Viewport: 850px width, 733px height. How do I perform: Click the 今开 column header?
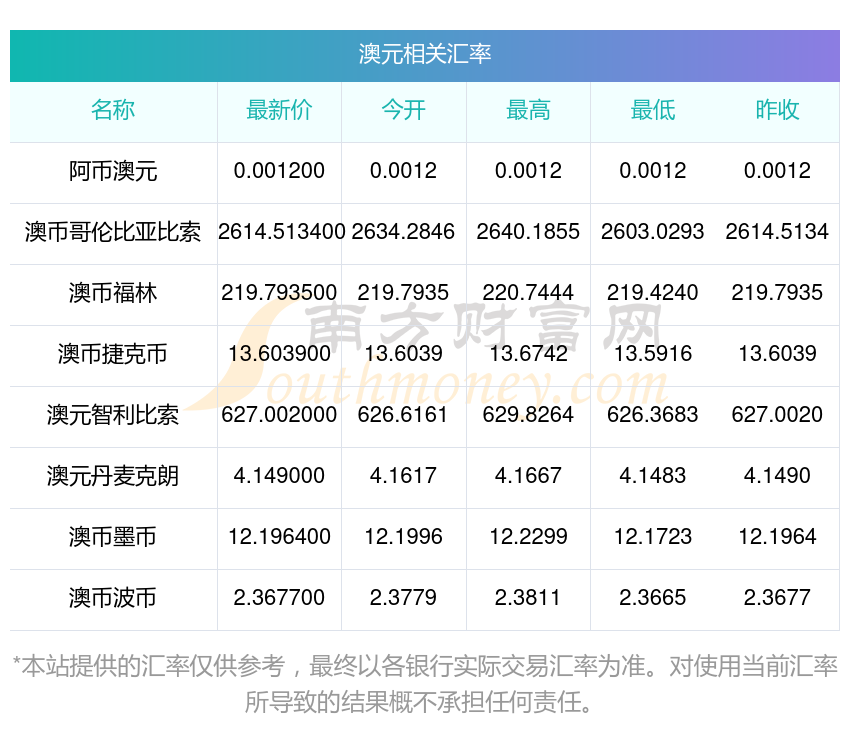point(403,110)
